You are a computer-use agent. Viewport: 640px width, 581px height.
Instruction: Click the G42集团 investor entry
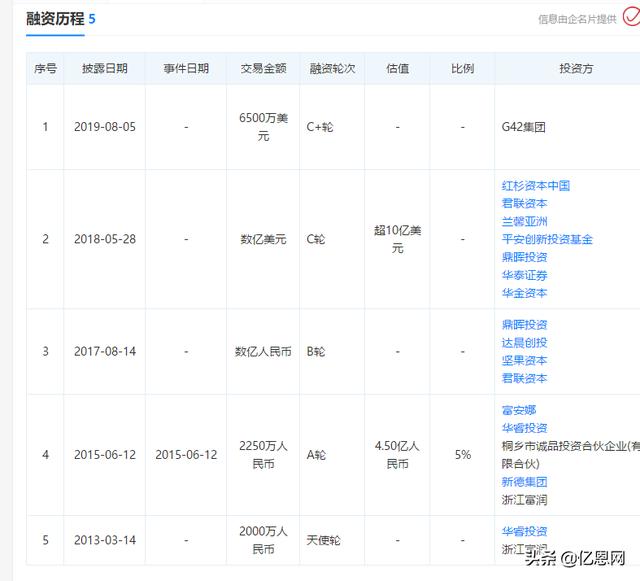(x=524, y=127)
